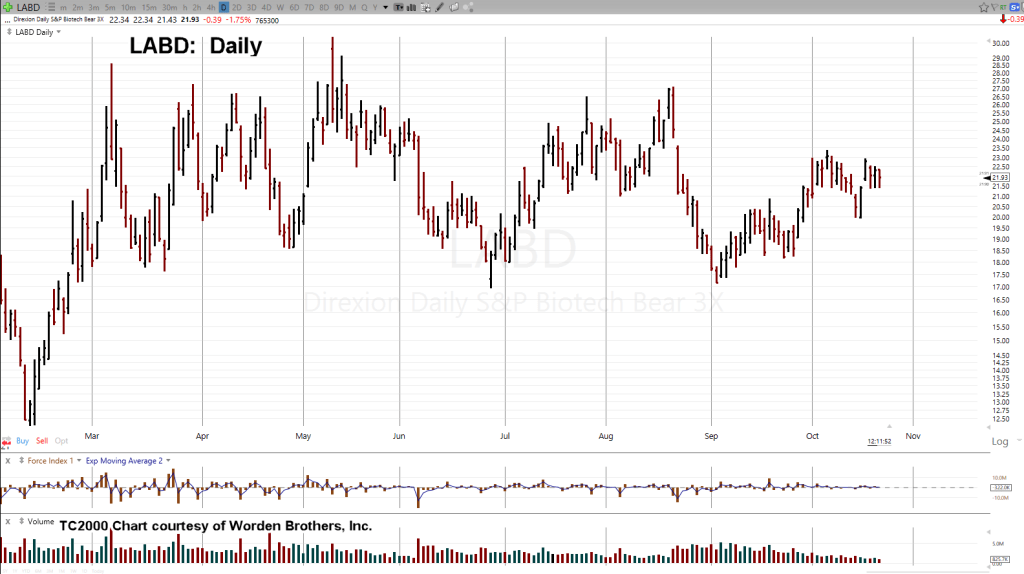Click the Opt link below the chart
The width and height of the screenshot is (1024, 574).
pyautogui.click(x=61, y=441)
